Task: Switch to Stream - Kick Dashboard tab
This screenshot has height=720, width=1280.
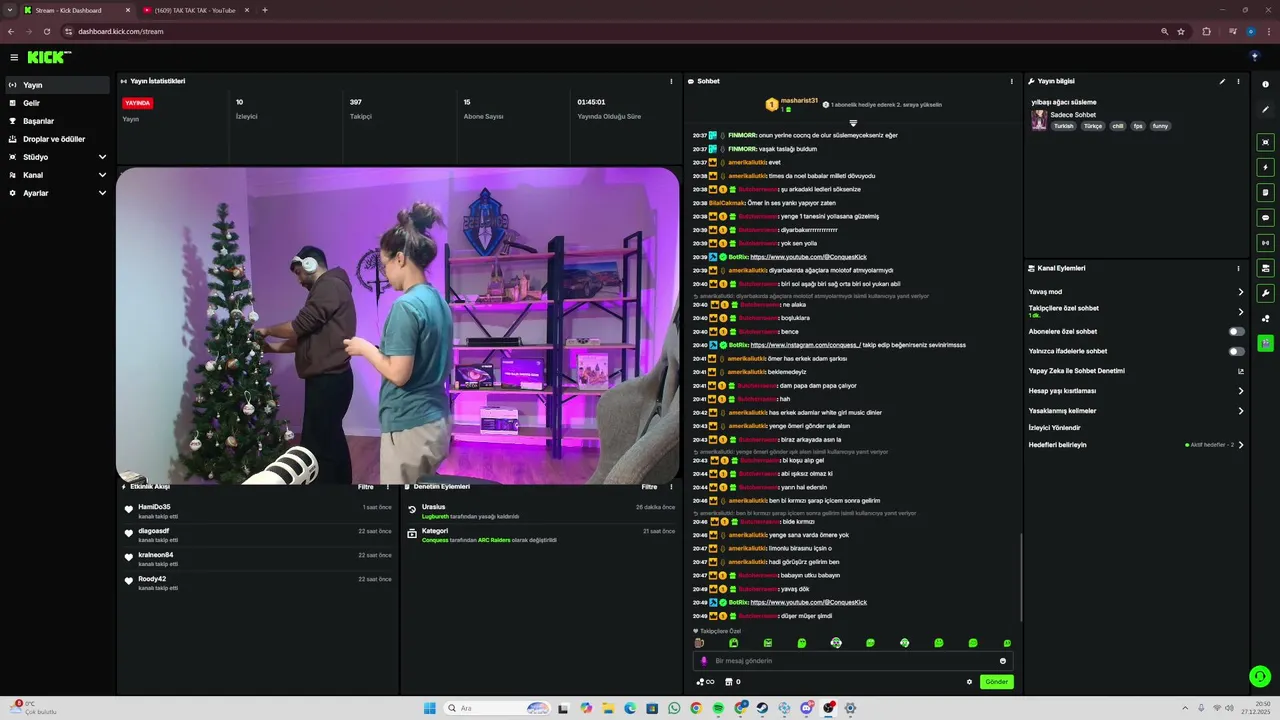Action: 77,10
